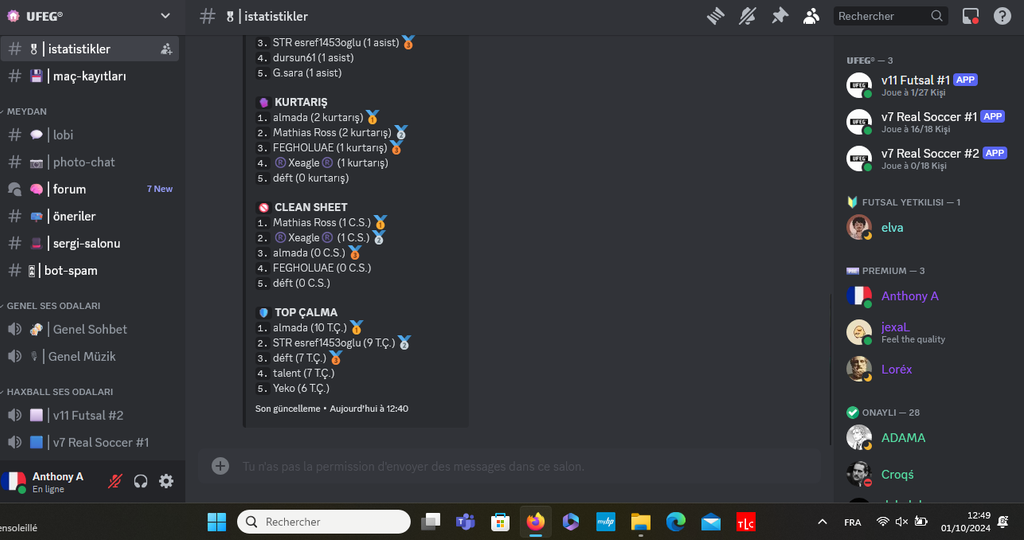The height and width of the screenshot is (540, 1024).
Task: Open FRA keyboard language selector
Action: (x=852, y=522)
